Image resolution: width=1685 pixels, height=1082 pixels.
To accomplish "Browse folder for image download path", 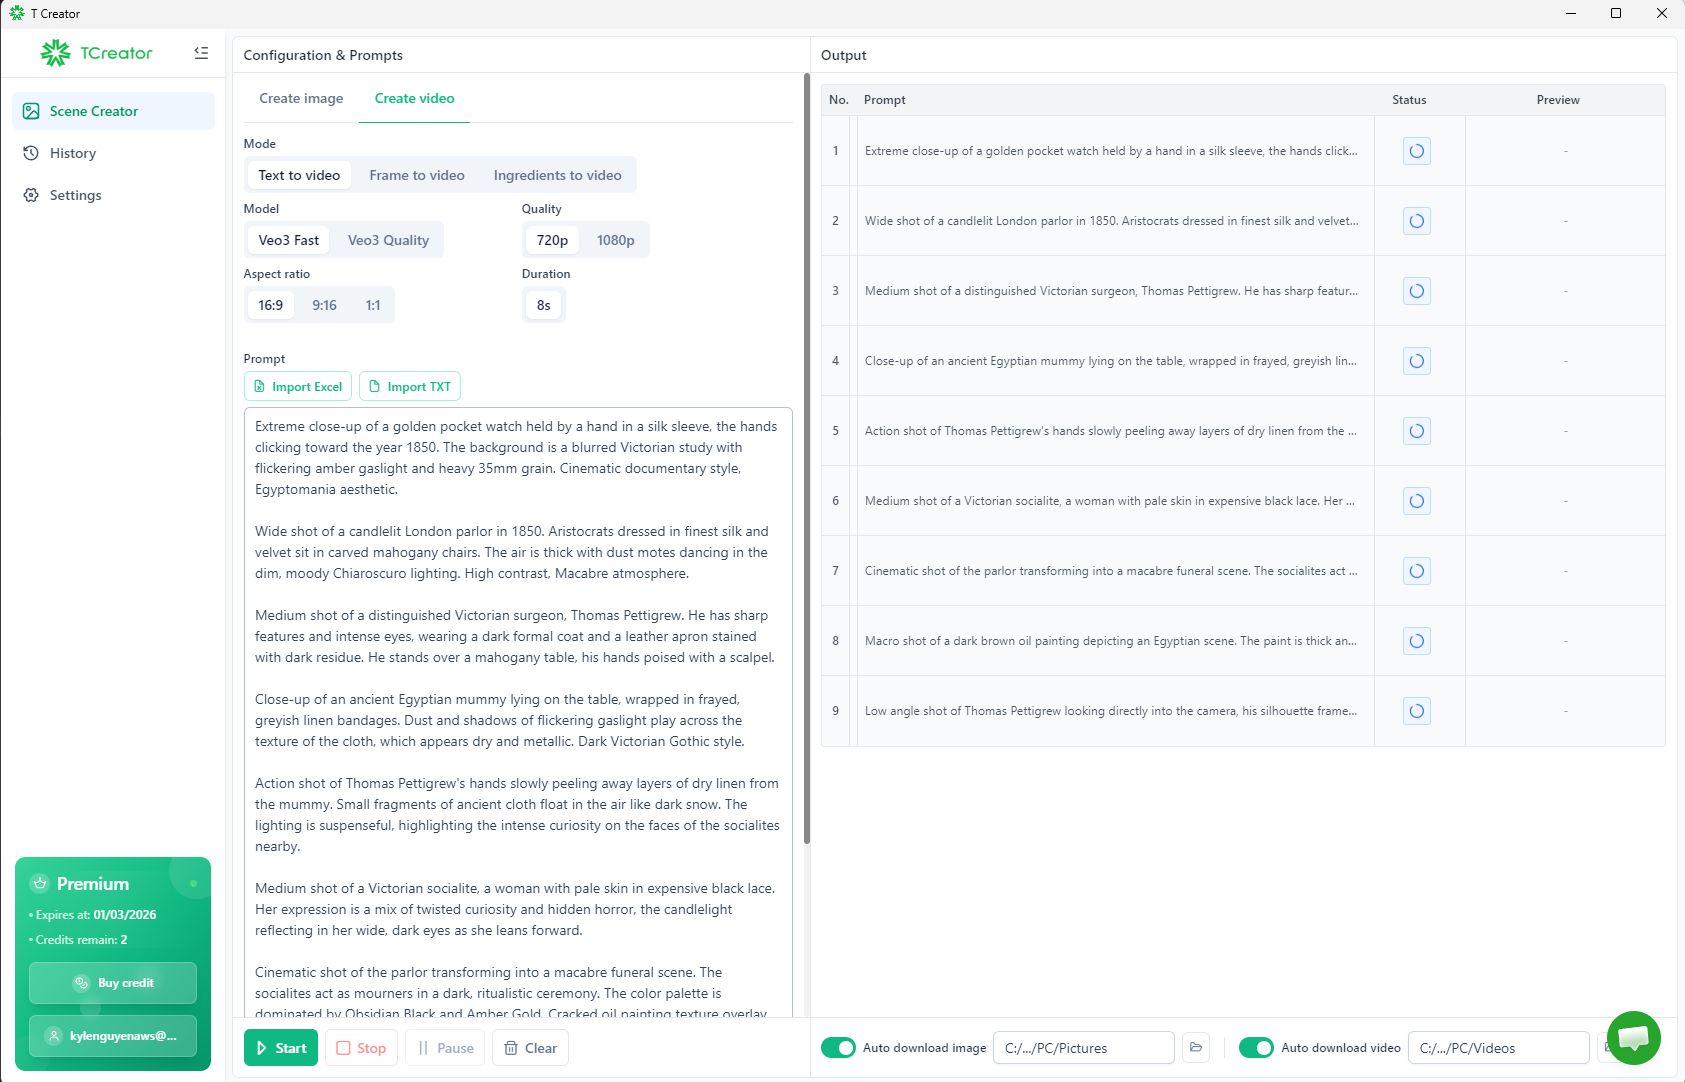I will pyautogui.click(x=1196, y=1048).
